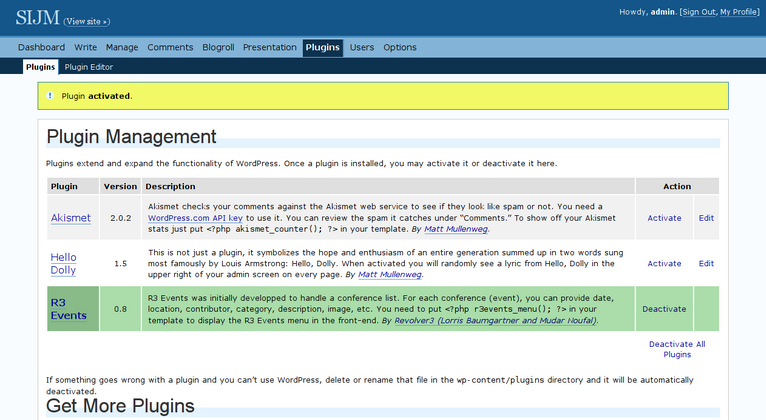Screen dimensions: 766x420
Task: Click the exclamation info icon in notice
Action: [x=50, y=96]
